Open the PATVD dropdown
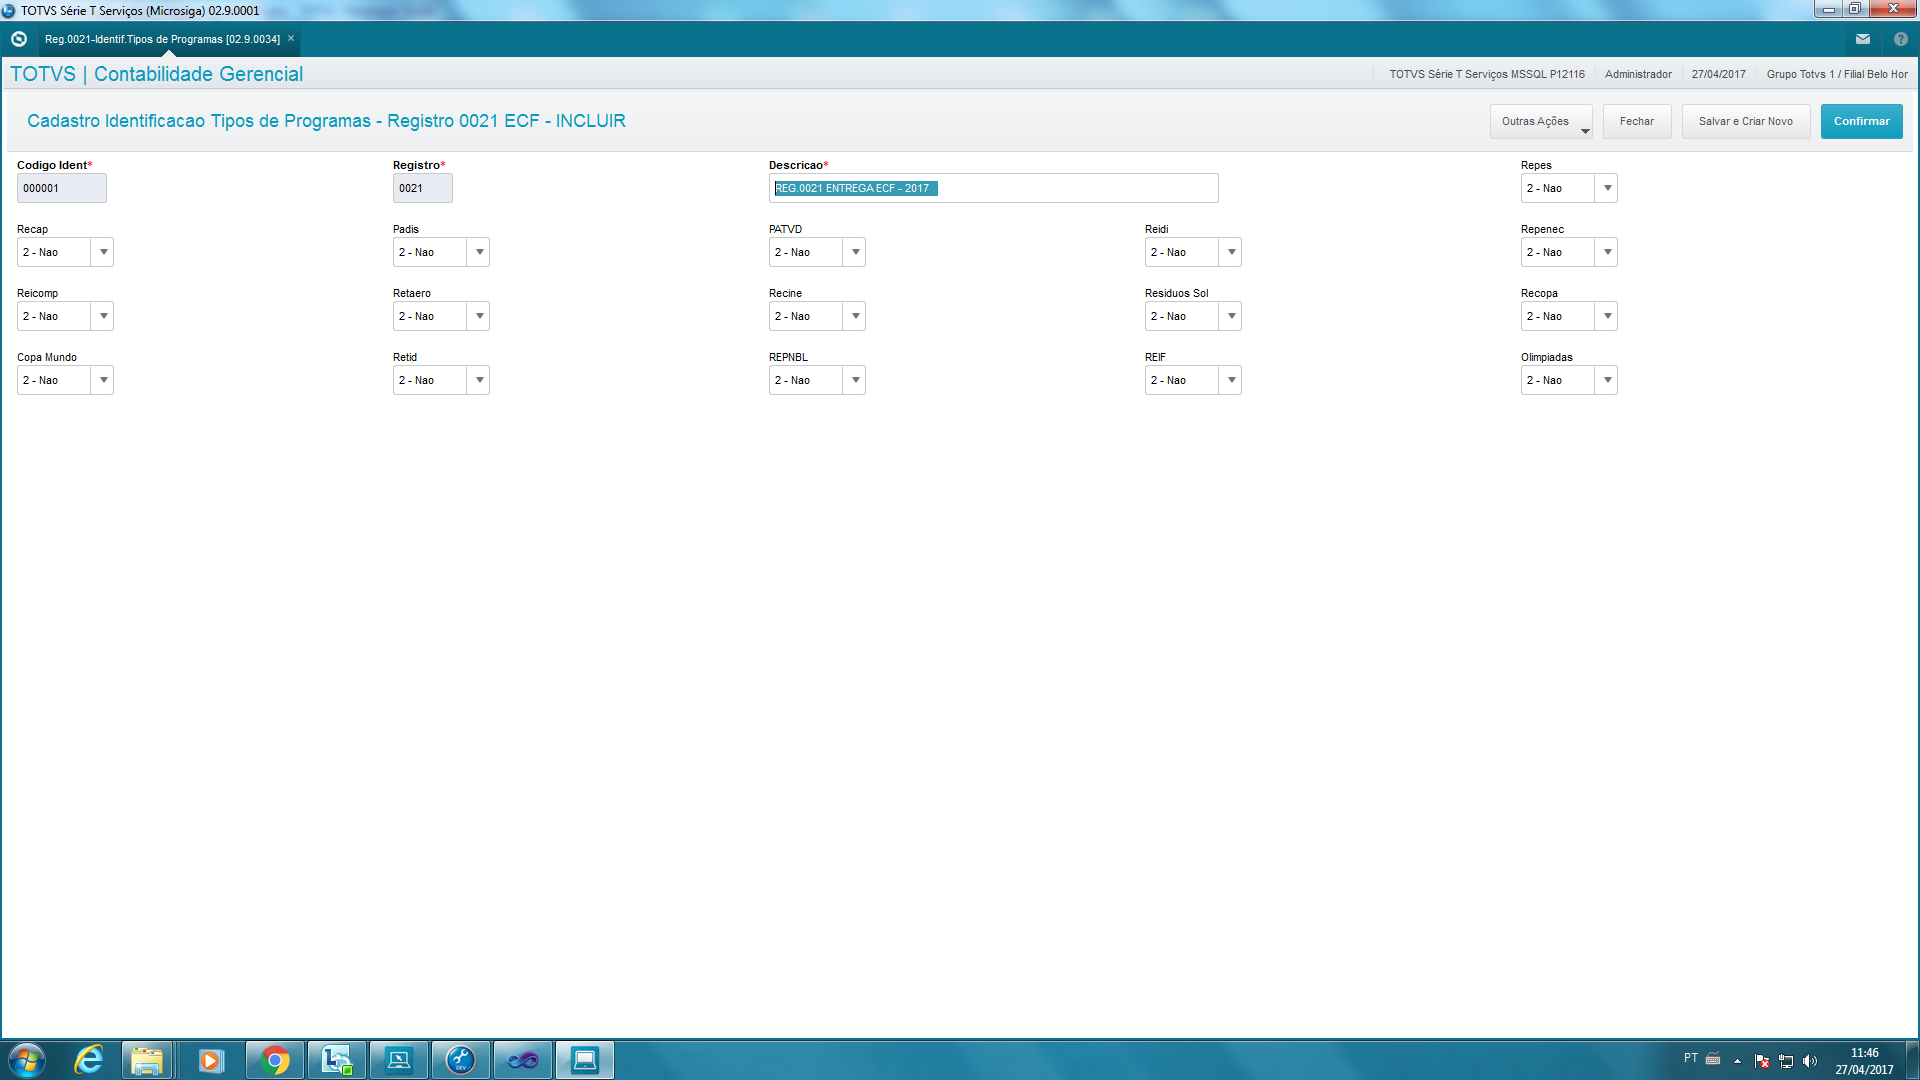 855,252
